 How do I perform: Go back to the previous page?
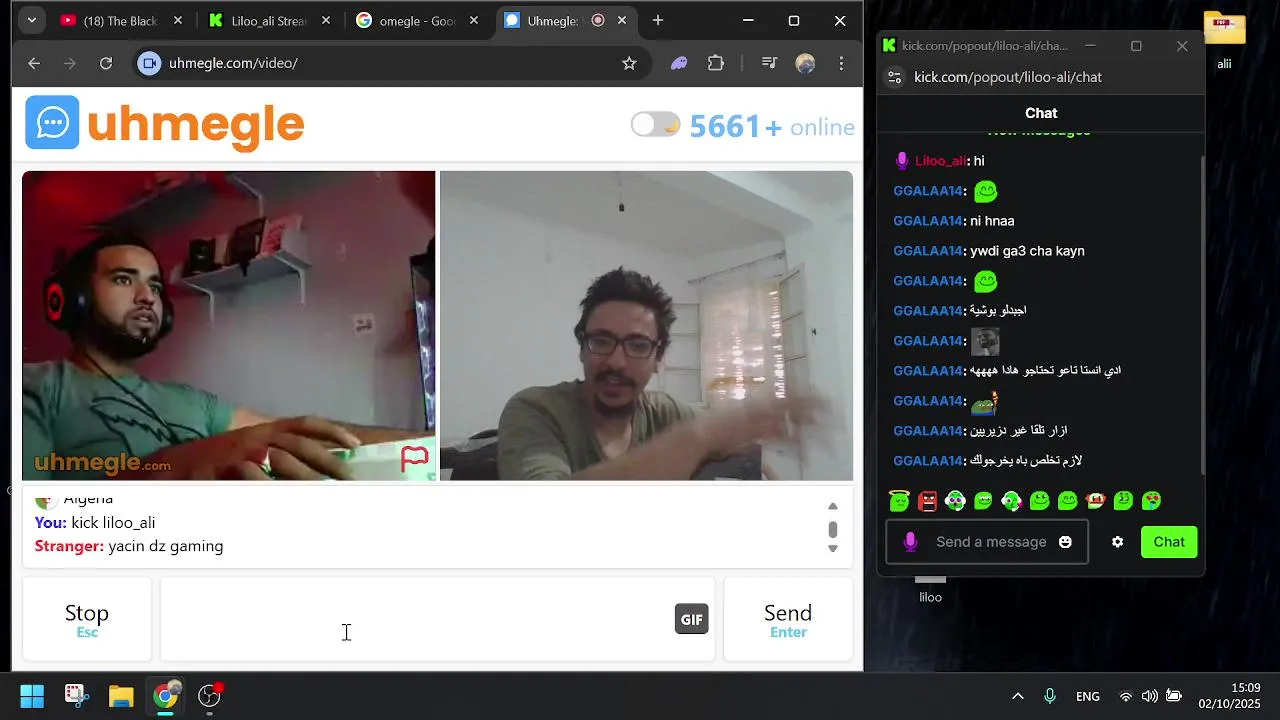[x=34, y=63]
